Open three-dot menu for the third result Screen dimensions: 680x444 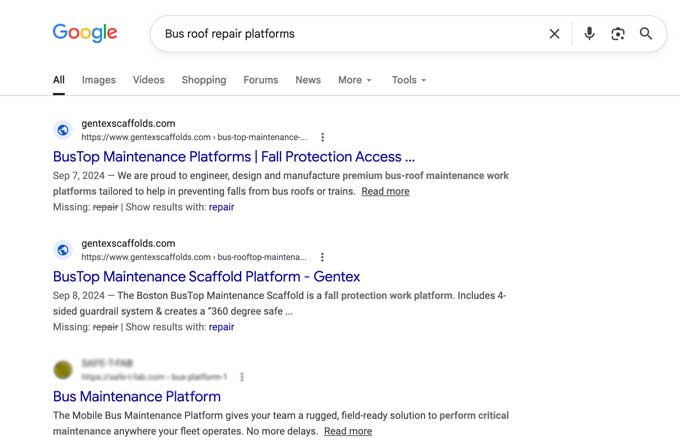(x=242, y=377)
